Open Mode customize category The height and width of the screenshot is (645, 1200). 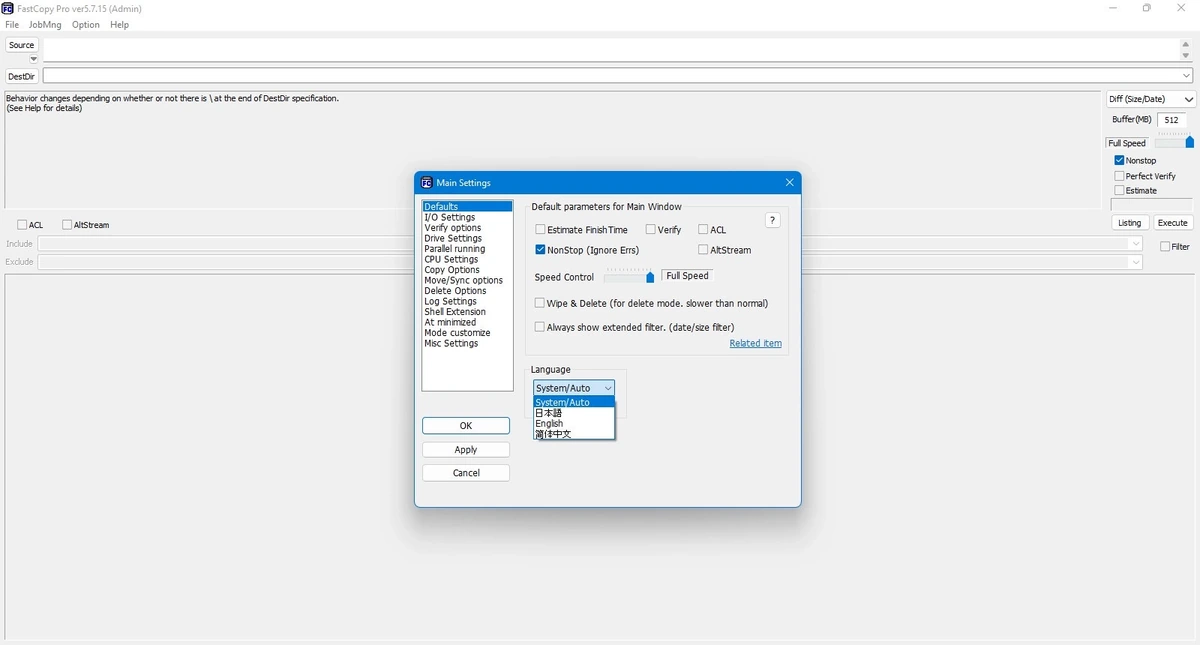pos(467,333)
